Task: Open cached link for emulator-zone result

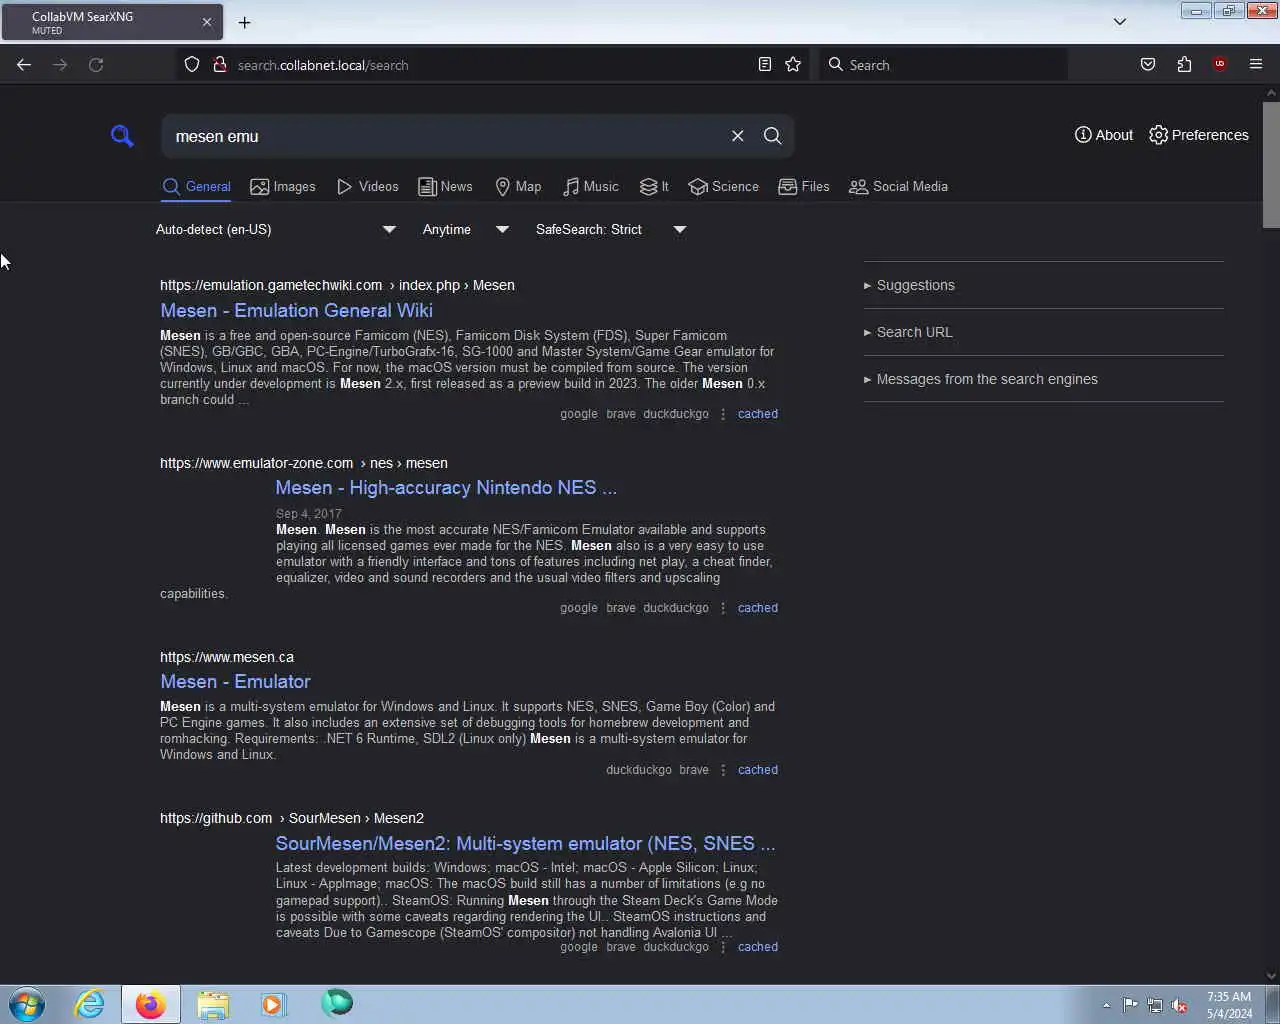Action: tap(758, 608)
